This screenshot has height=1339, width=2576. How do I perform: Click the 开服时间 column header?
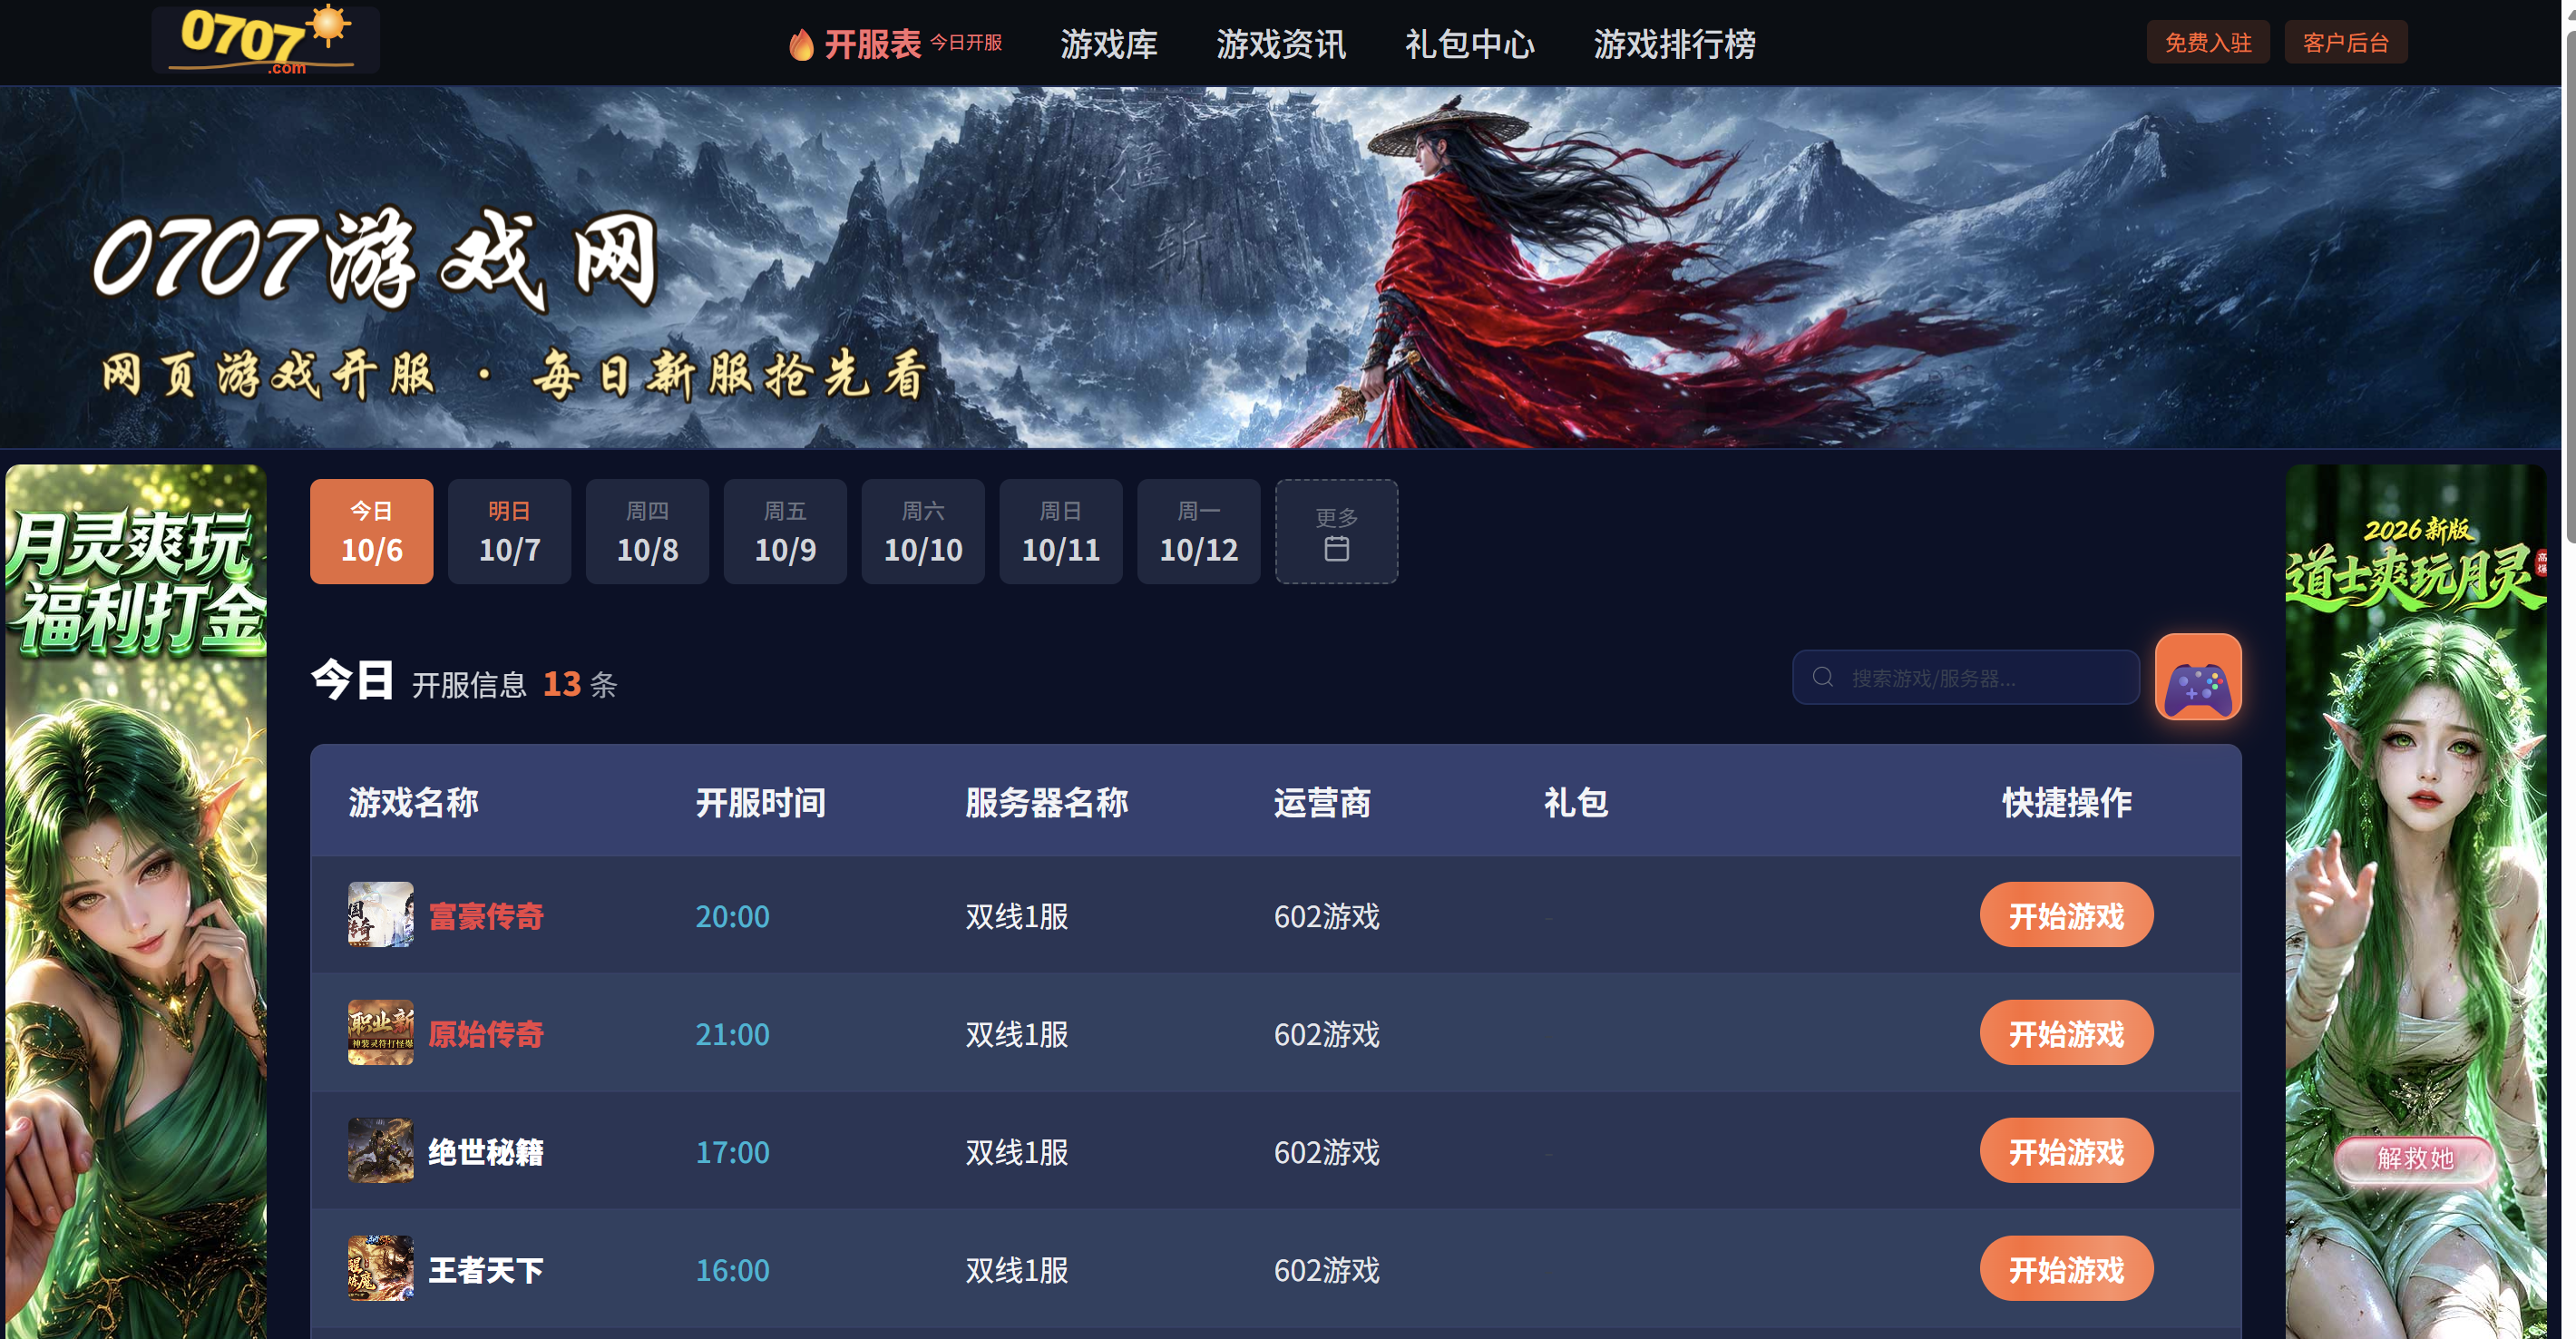point(760,802)
